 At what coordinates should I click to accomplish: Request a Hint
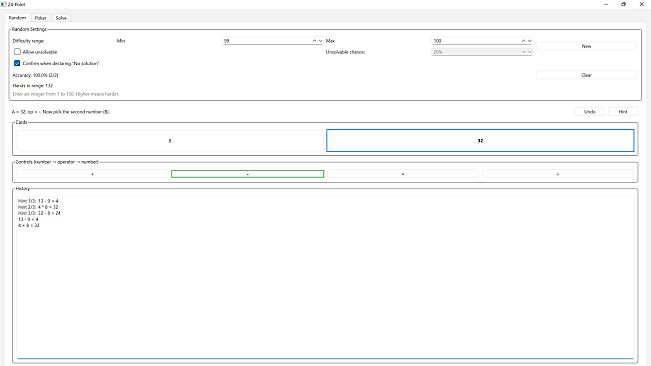coord(623,112)
